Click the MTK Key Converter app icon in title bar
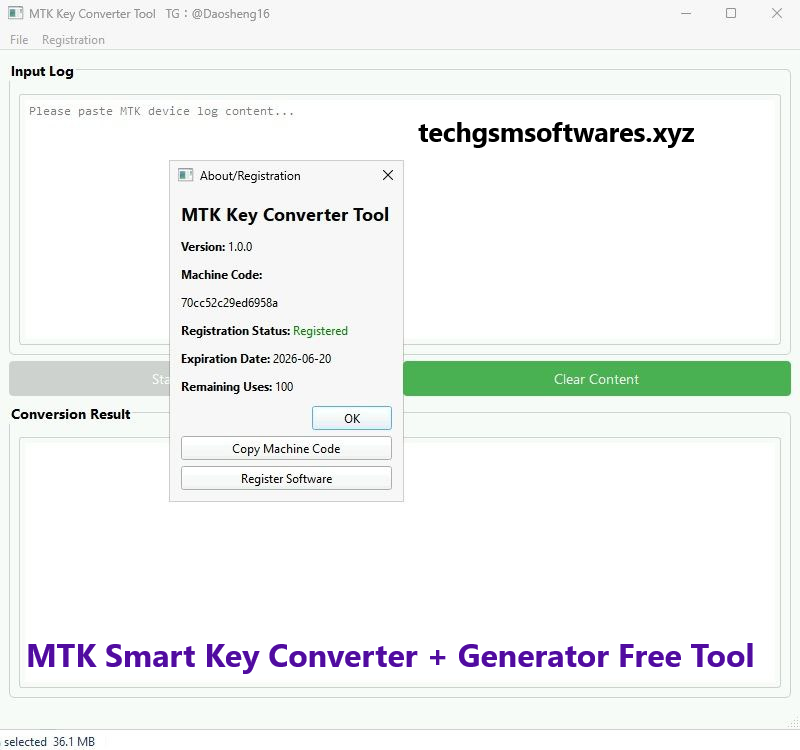This screenshot has width=800, height=750. tap(15, 13)
